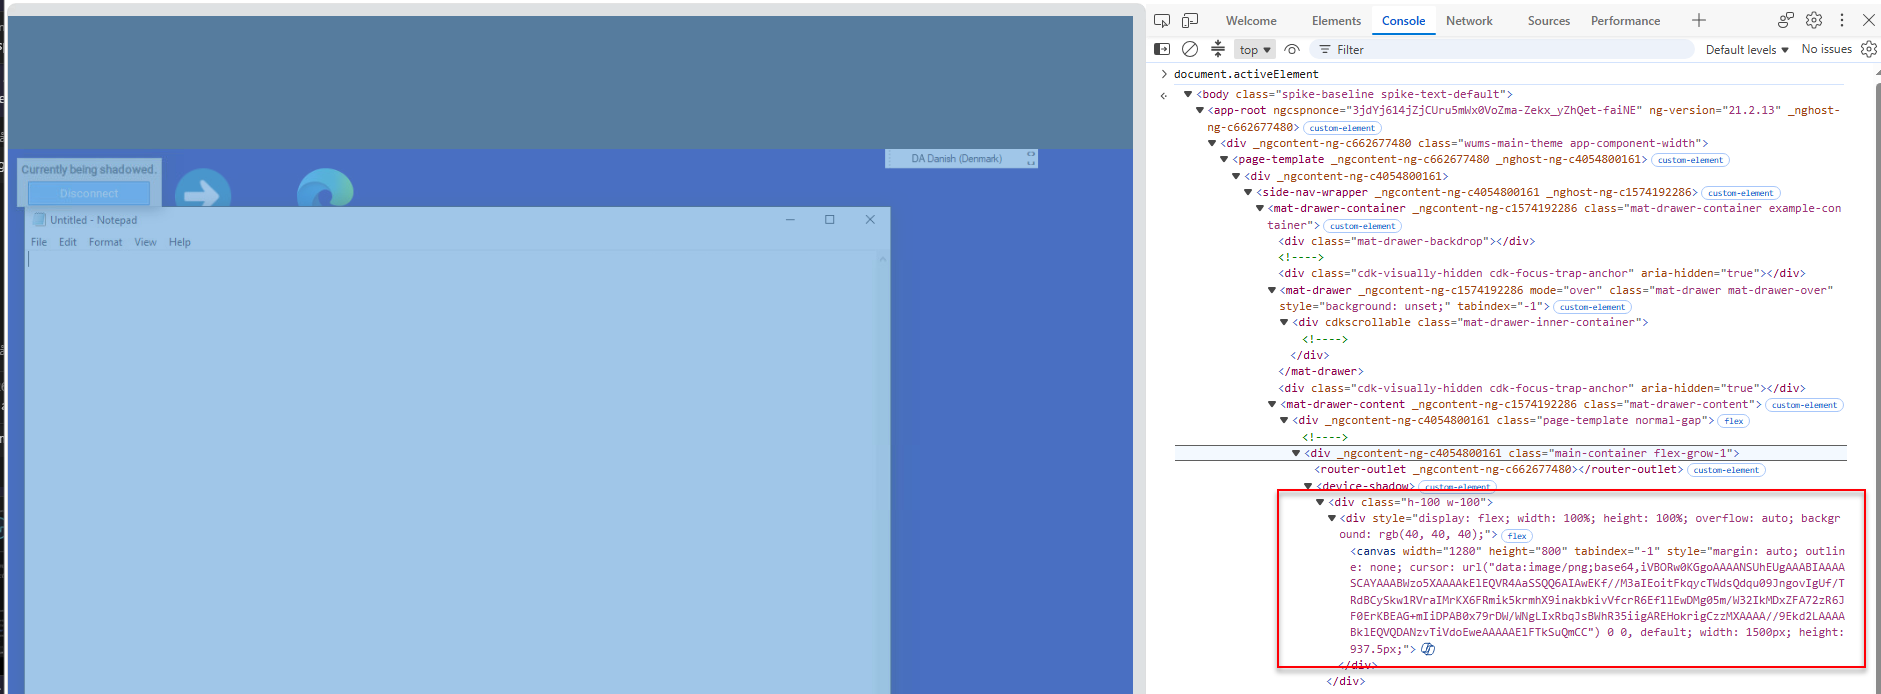This screenshot has width=1881, height=694.
Task: Open DevTools settings gear in the tab bar
Action: coord(1814,20)
